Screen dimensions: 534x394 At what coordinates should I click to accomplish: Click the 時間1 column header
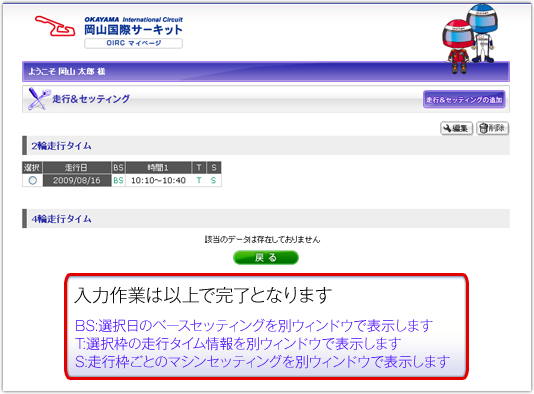coord(158,168)
